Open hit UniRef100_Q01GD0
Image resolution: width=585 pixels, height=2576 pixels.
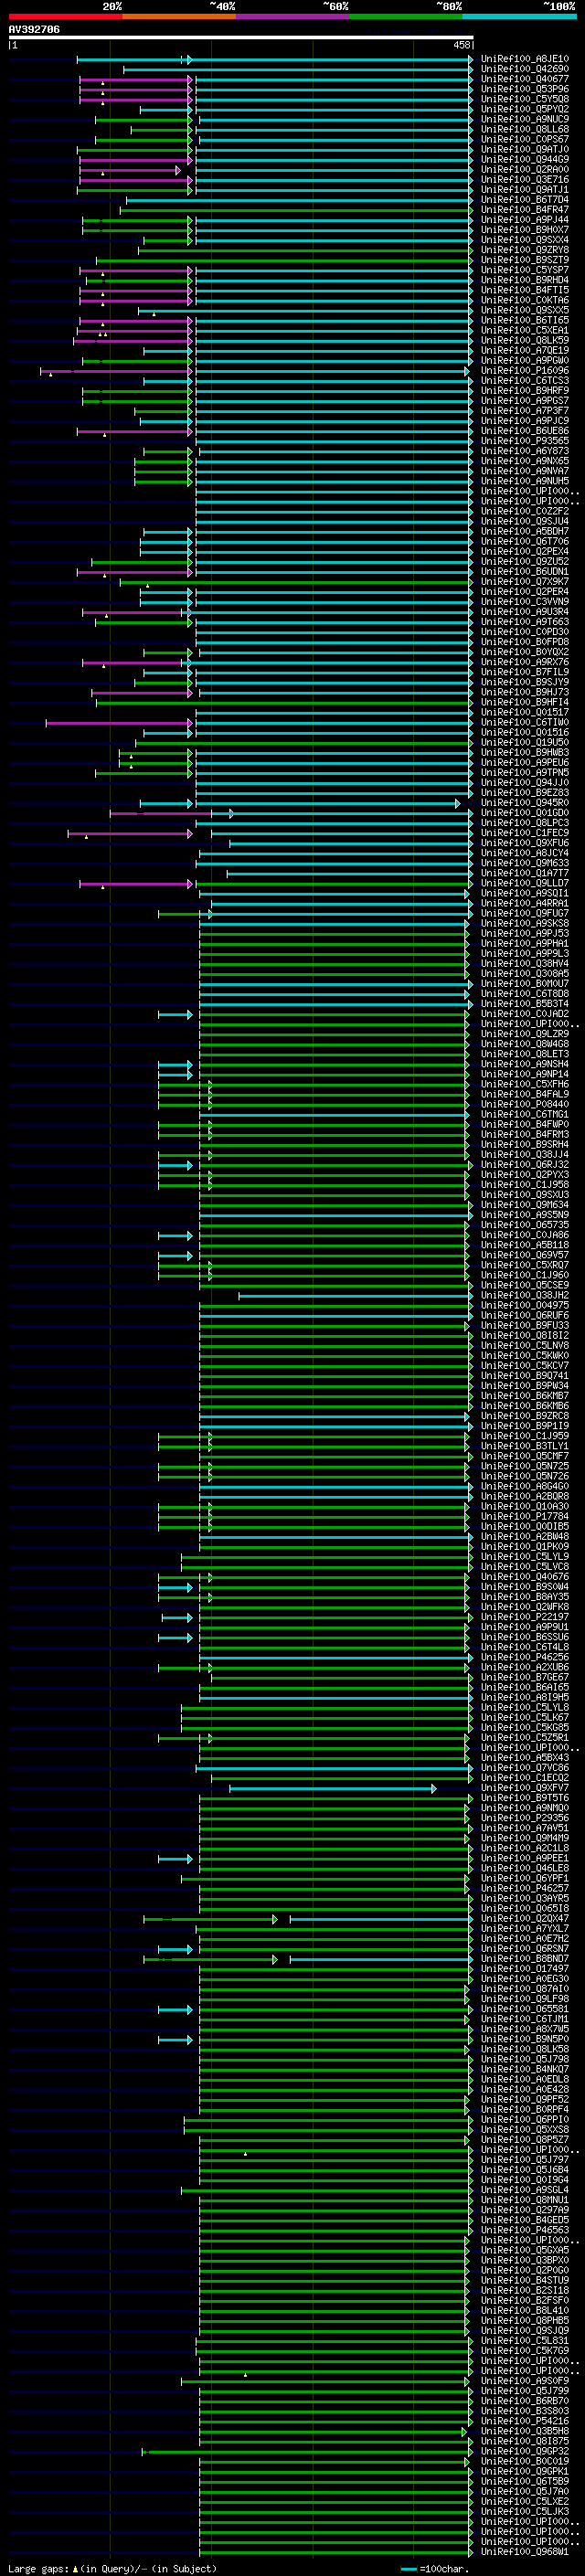[x=524, y=813]
